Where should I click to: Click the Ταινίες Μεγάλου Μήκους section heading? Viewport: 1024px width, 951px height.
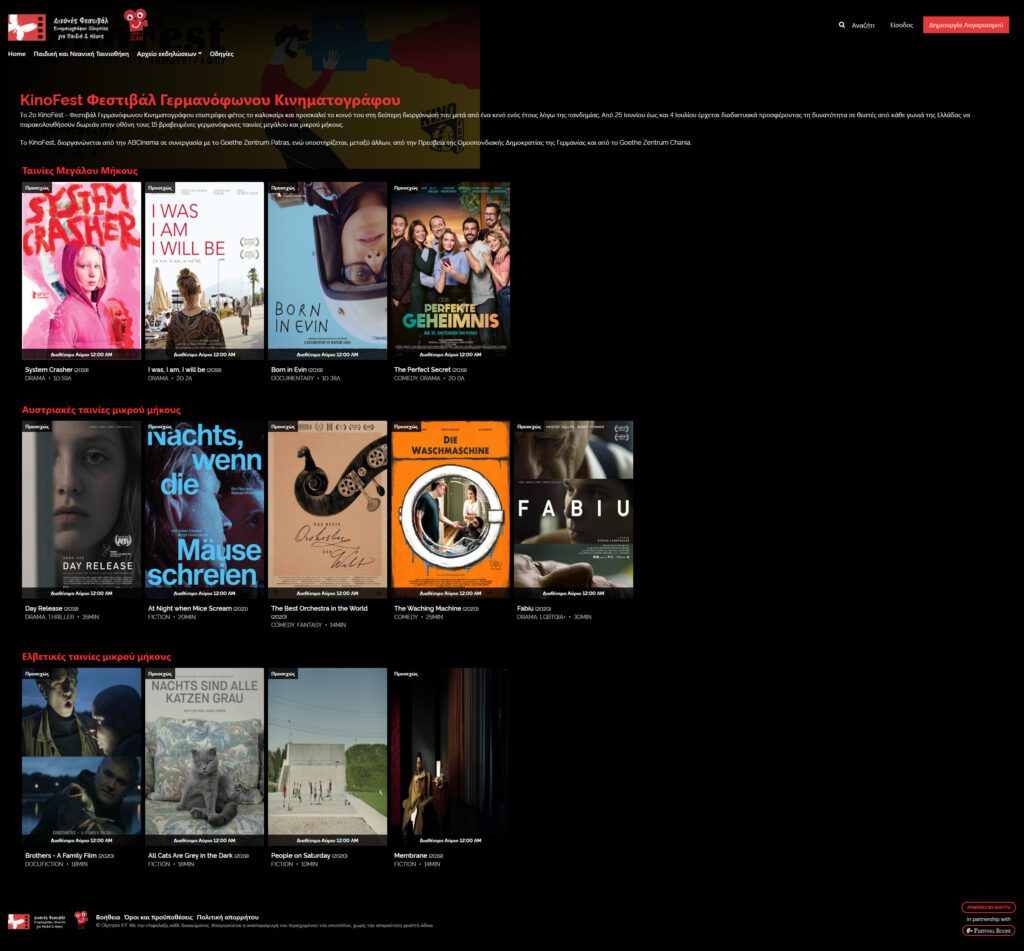coord(80,170)
